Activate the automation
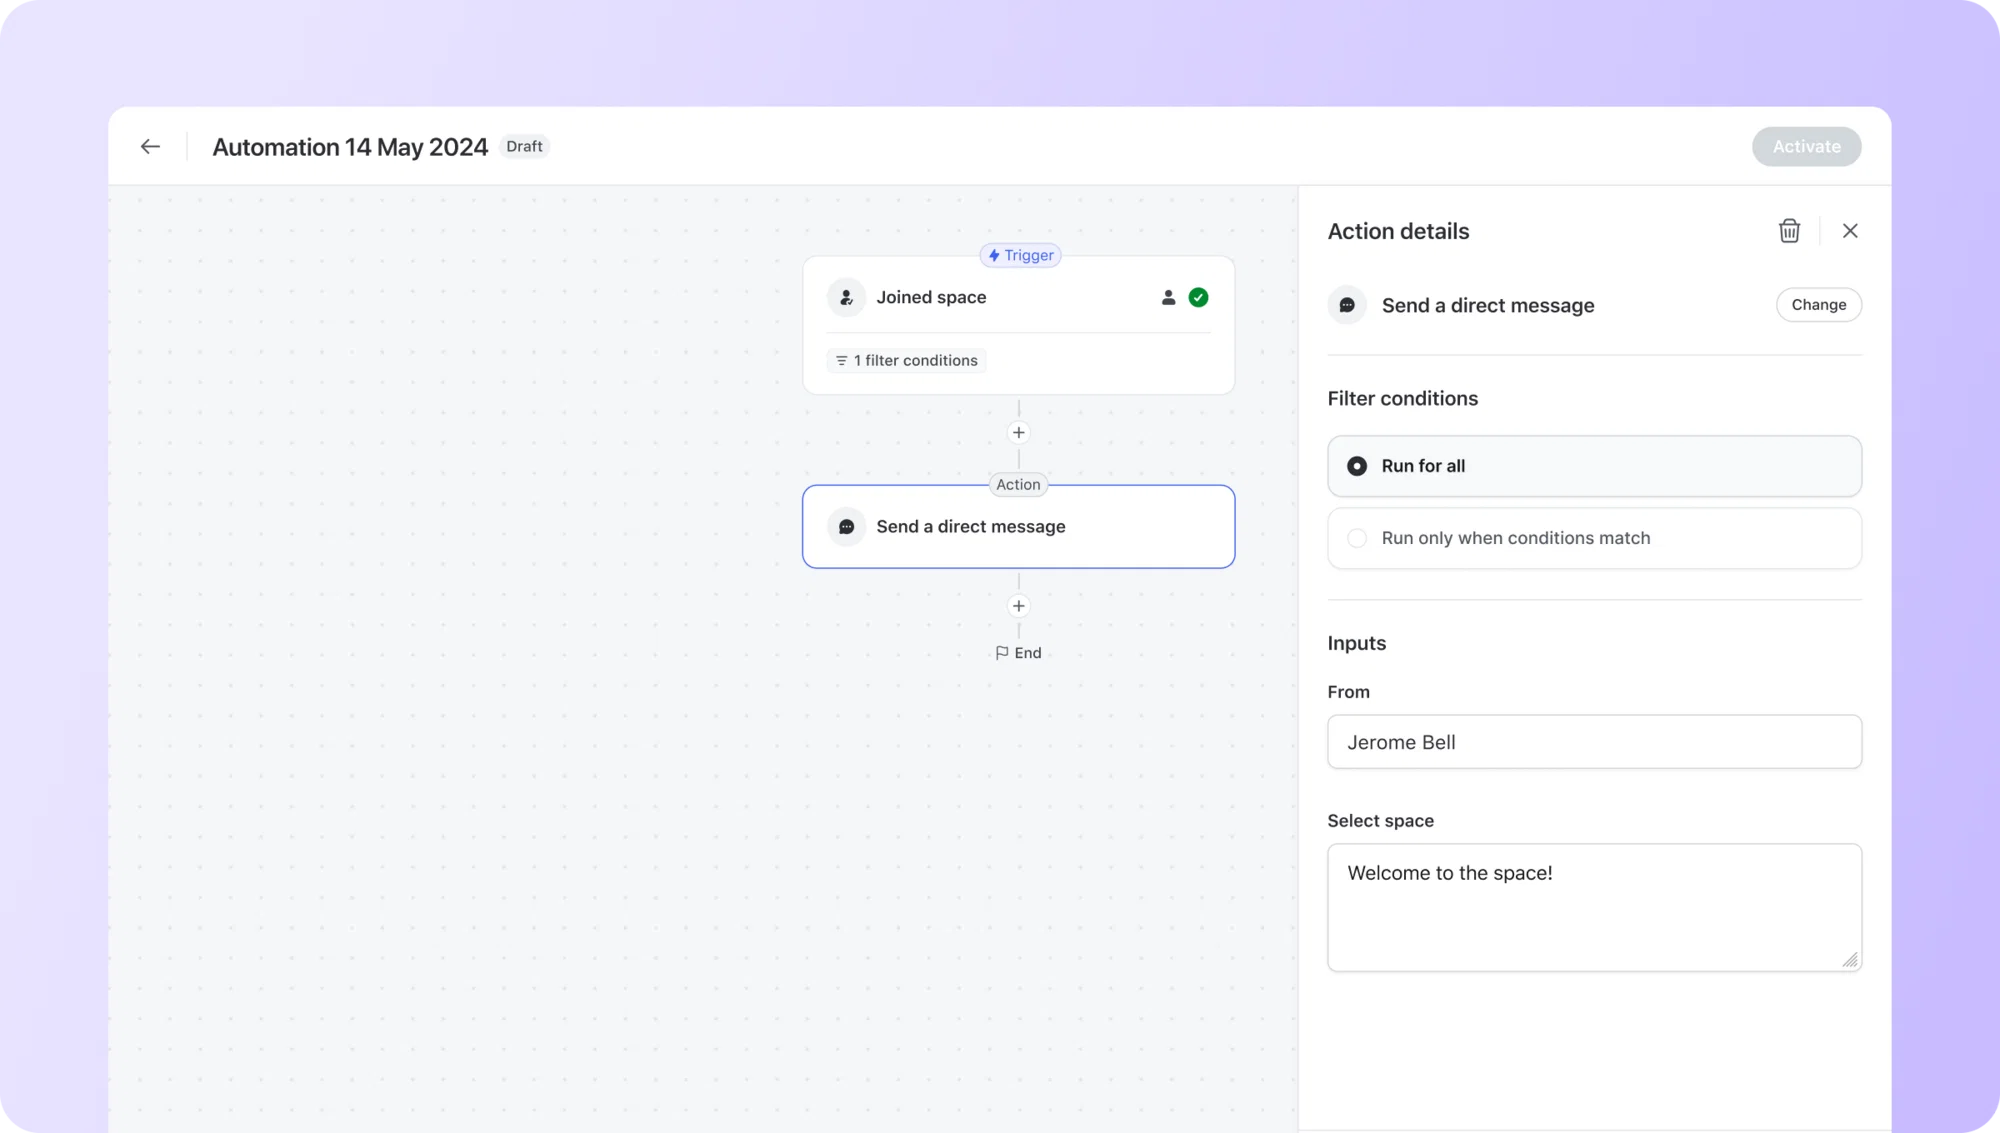 [x=1806, y=147]
